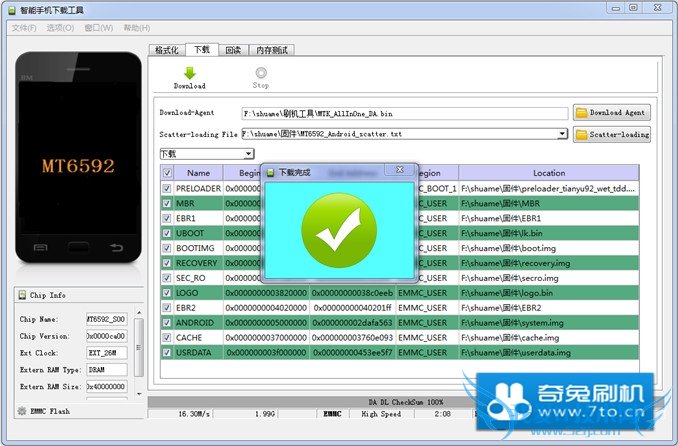
Task: Switch to the 内存测试 tab
Action: tap(272, 49)
